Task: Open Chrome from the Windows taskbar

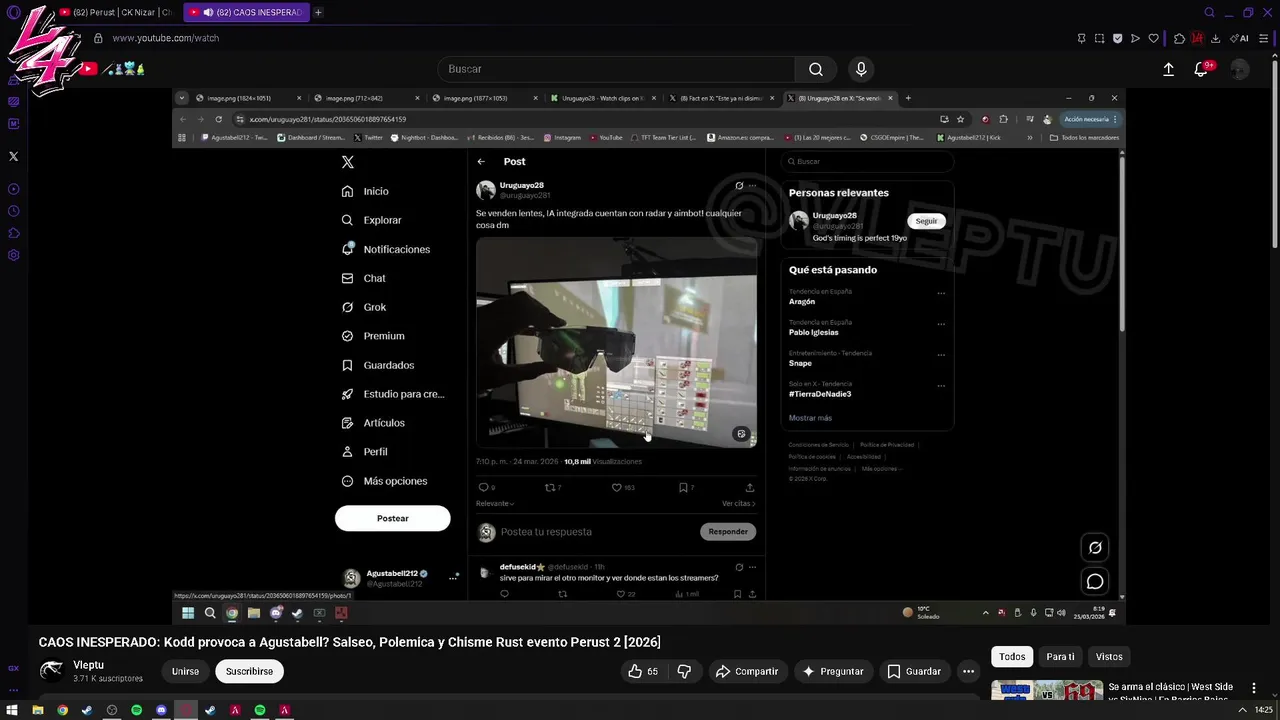Action: click(x=62, y=710)
